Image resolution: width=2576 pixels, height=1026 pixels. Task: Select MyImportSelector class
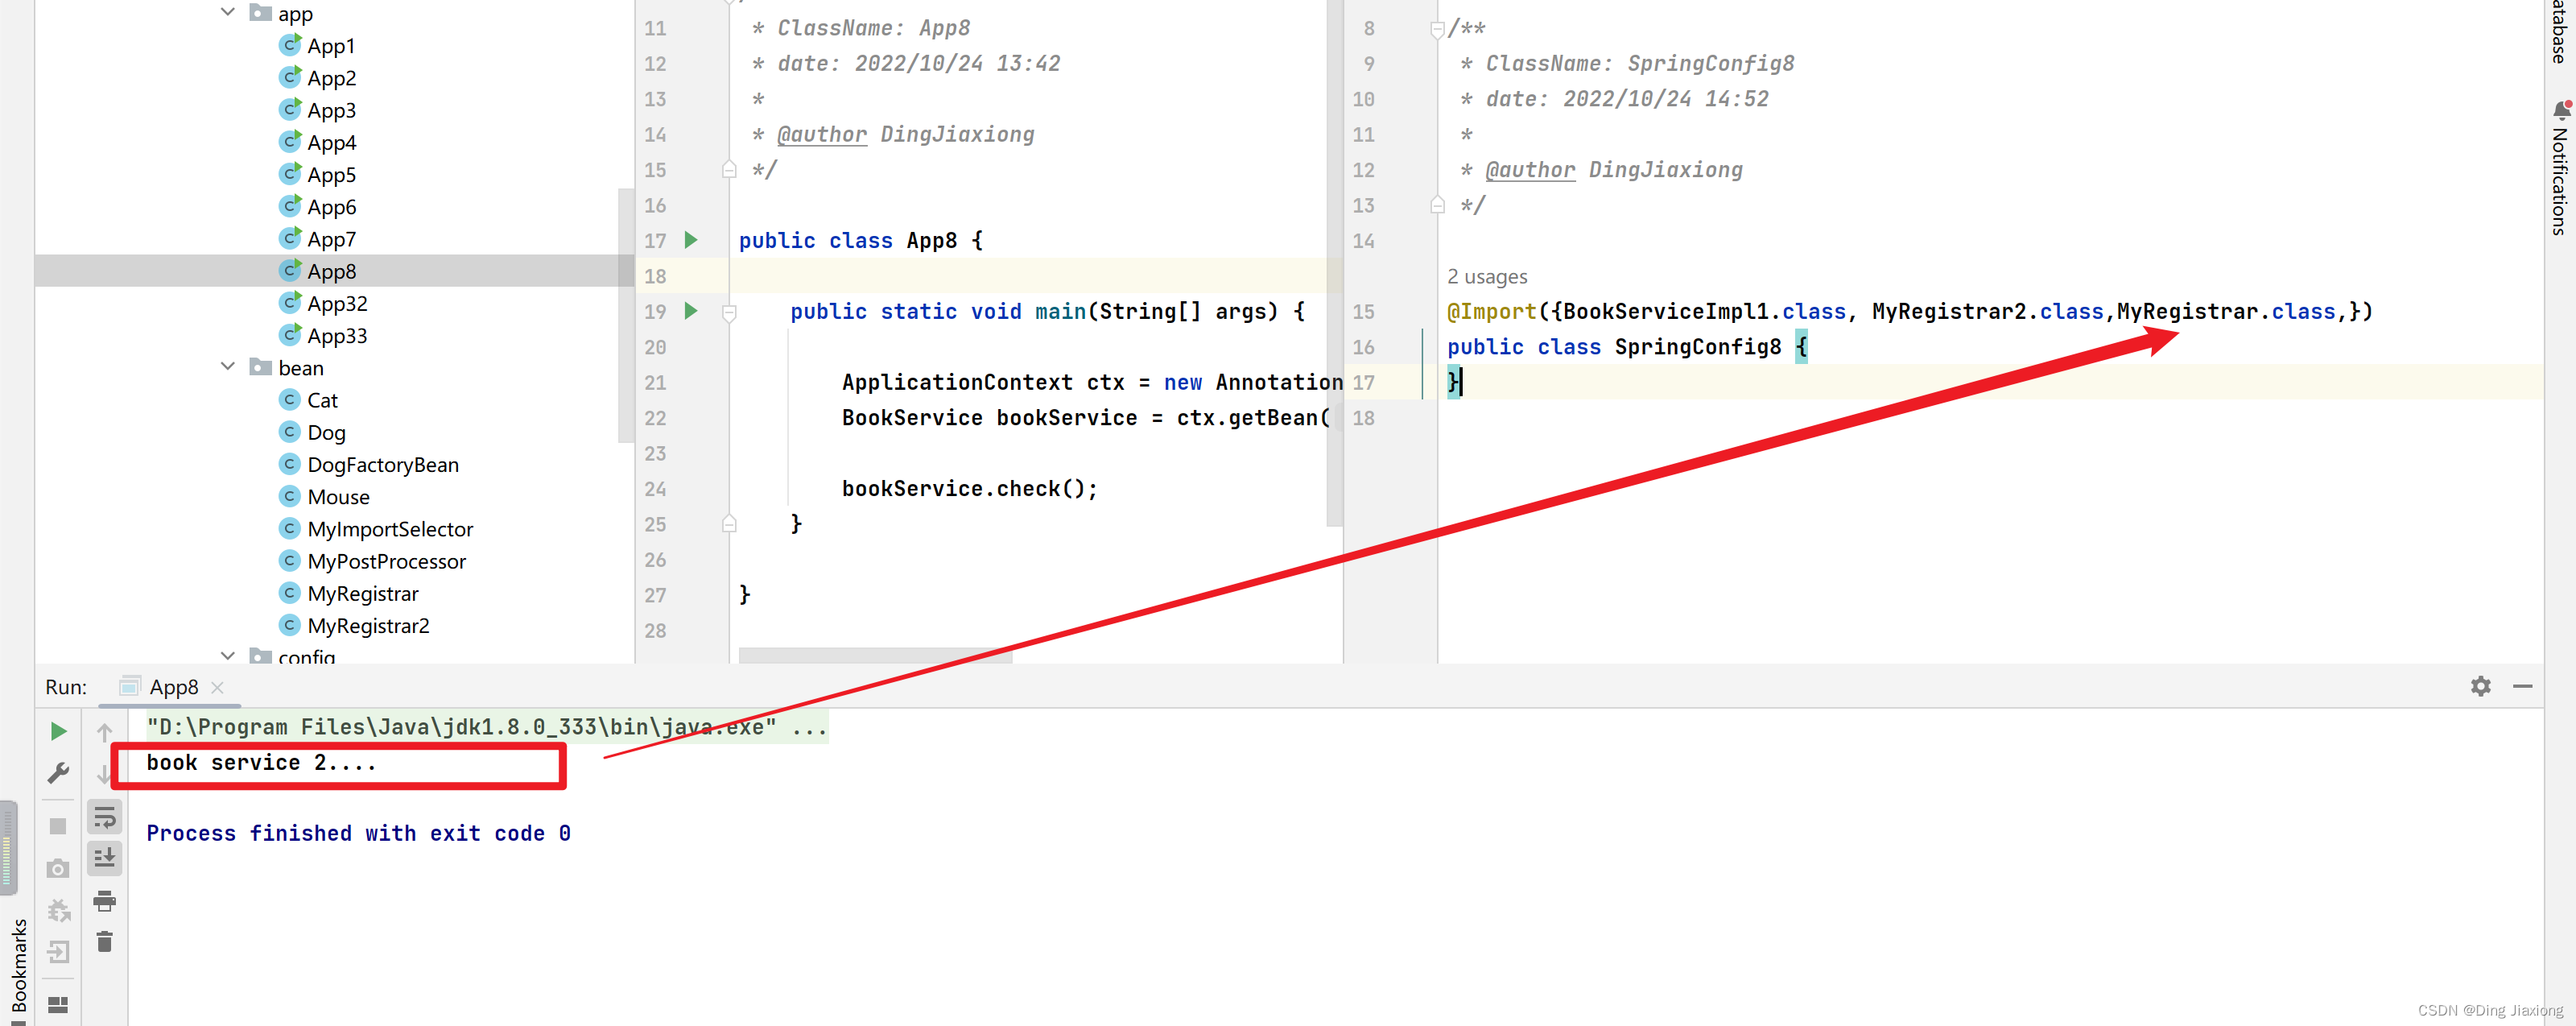390,529
